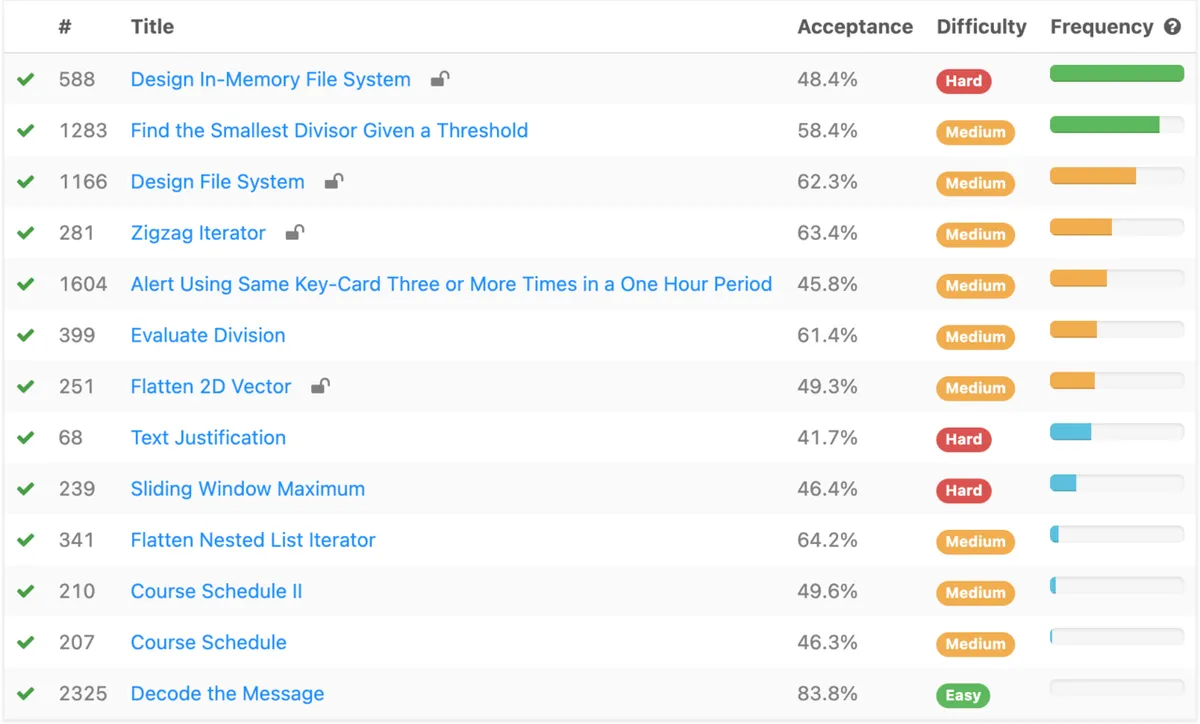The width and height of the screenshot is (1200, 724).
Task: Sort by the Frequency column header
Action: coord(1101,27)
